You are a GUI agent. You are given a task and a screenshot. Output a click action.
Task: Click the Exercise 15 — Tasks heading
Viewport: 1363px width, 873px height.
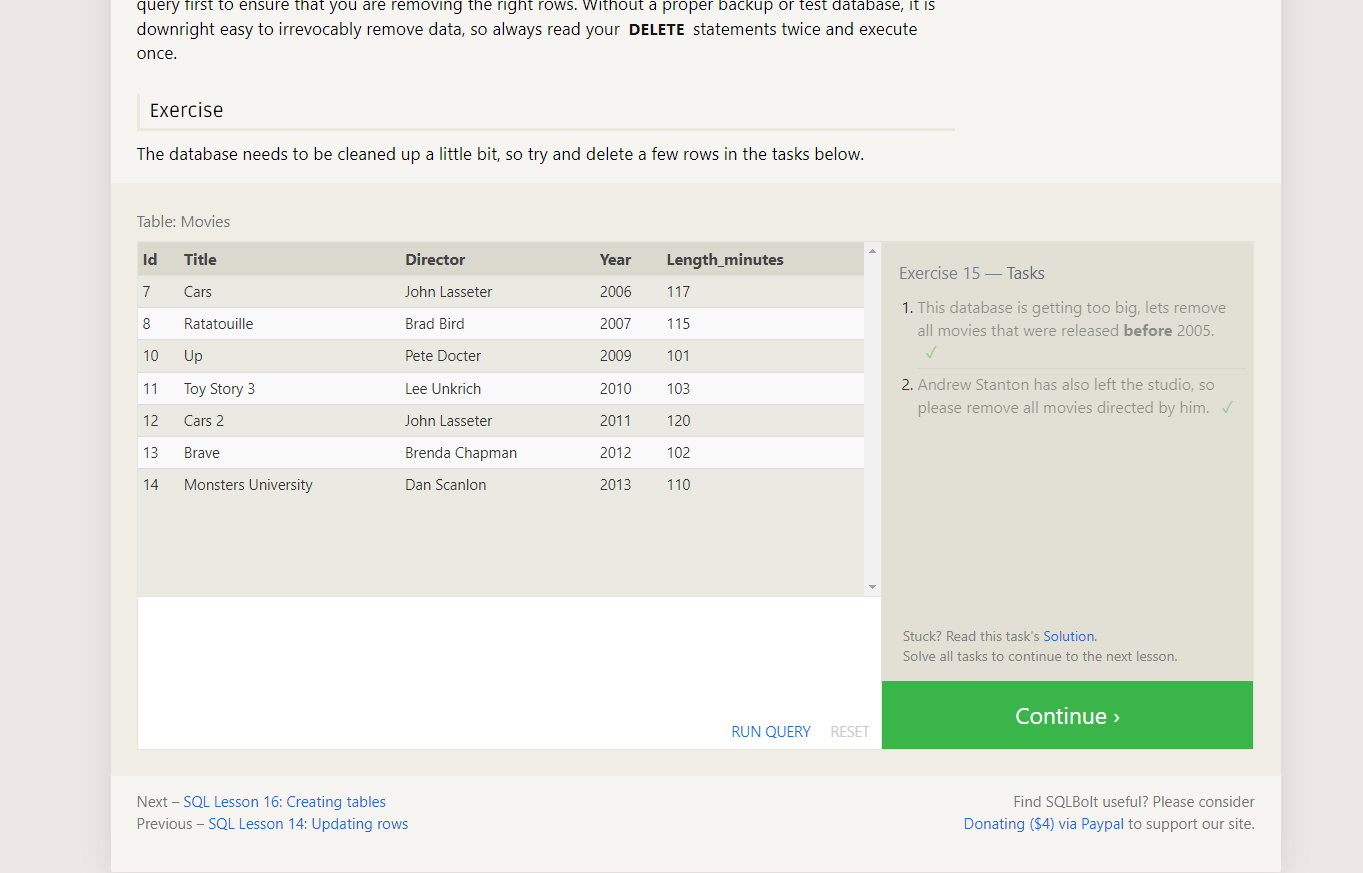[972, 273]
